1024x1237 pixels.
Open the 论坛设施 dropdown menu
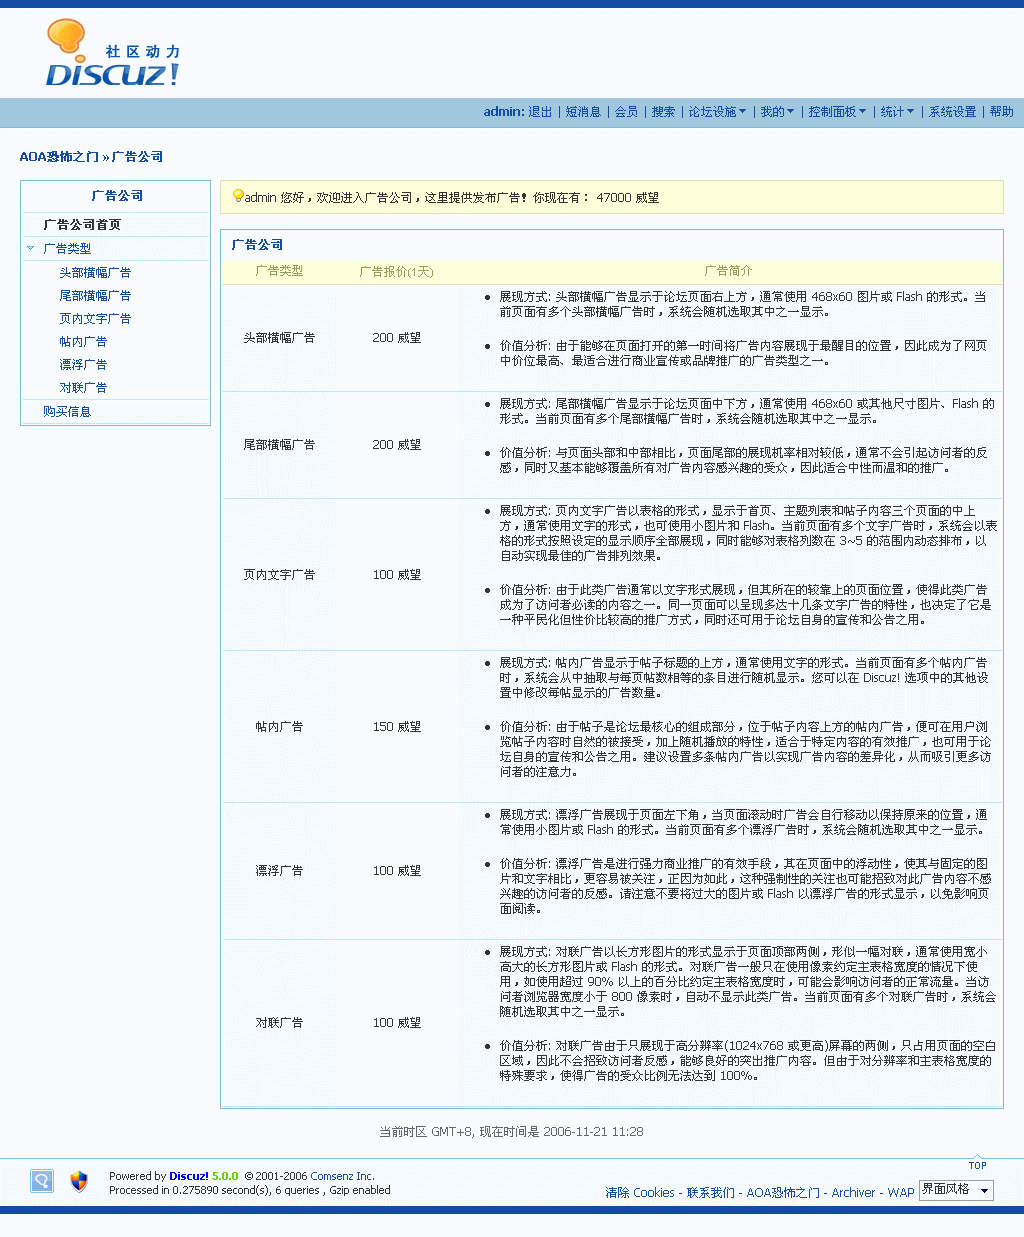(717, 112)
